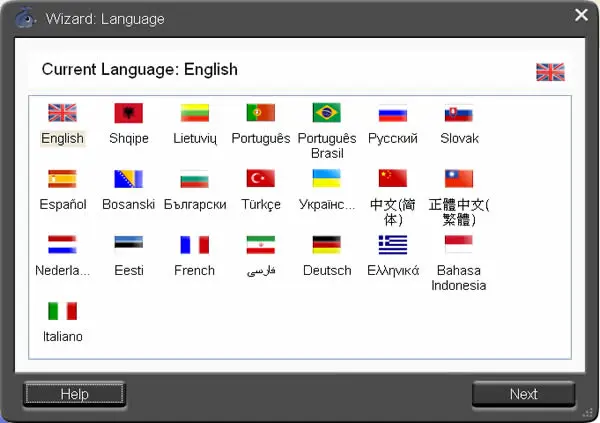Close the Language wizard window
Image resolution: width=600 pixels, height=423 pixels.
coord(581,15)
